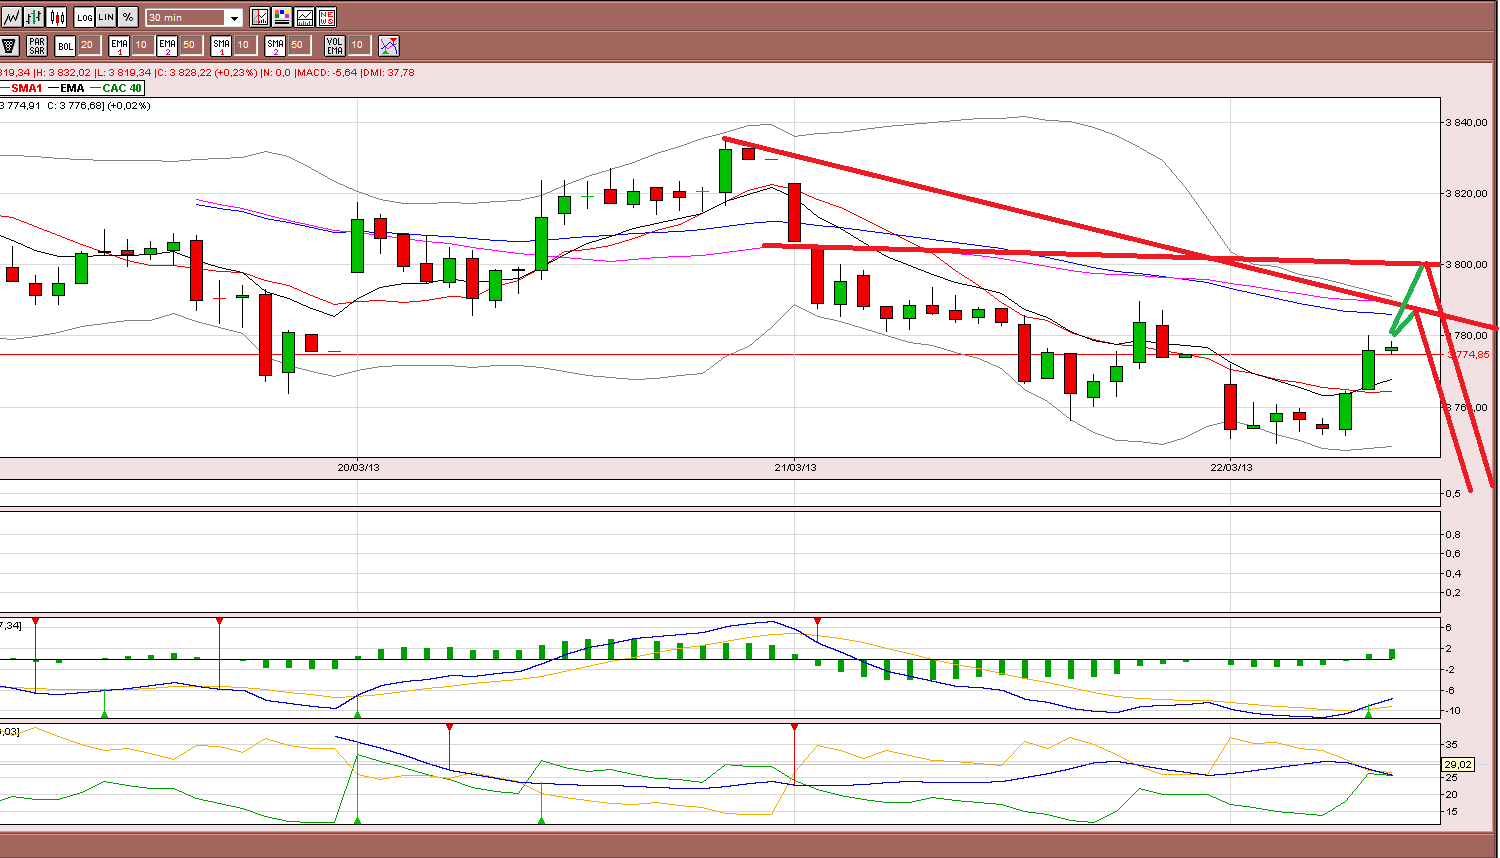Toggle the LIN scale button
Viewport: 1500px width, 858px height.
pyautogui.click(x=106, y=17)
